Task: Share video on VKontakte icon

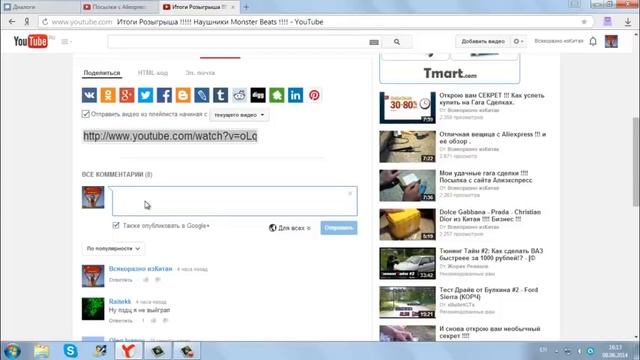Action: click(x=89, y=96)
